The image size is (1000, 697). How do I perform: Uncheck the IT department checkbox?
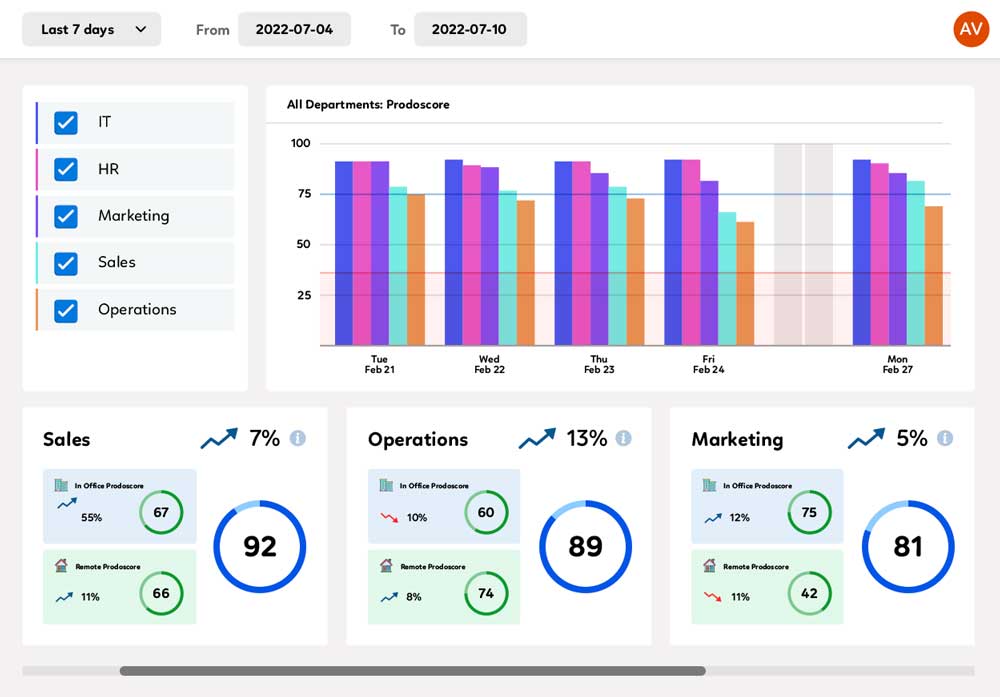tap(66, 122)
